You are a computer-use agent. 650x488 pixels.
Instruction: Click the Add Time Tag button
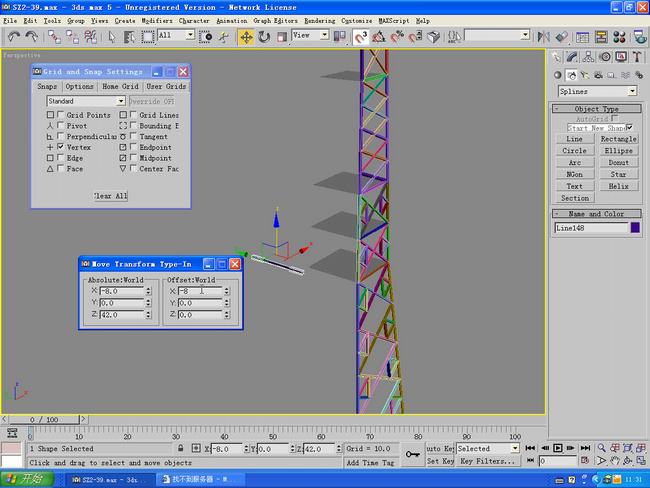(x=371, y=463)
